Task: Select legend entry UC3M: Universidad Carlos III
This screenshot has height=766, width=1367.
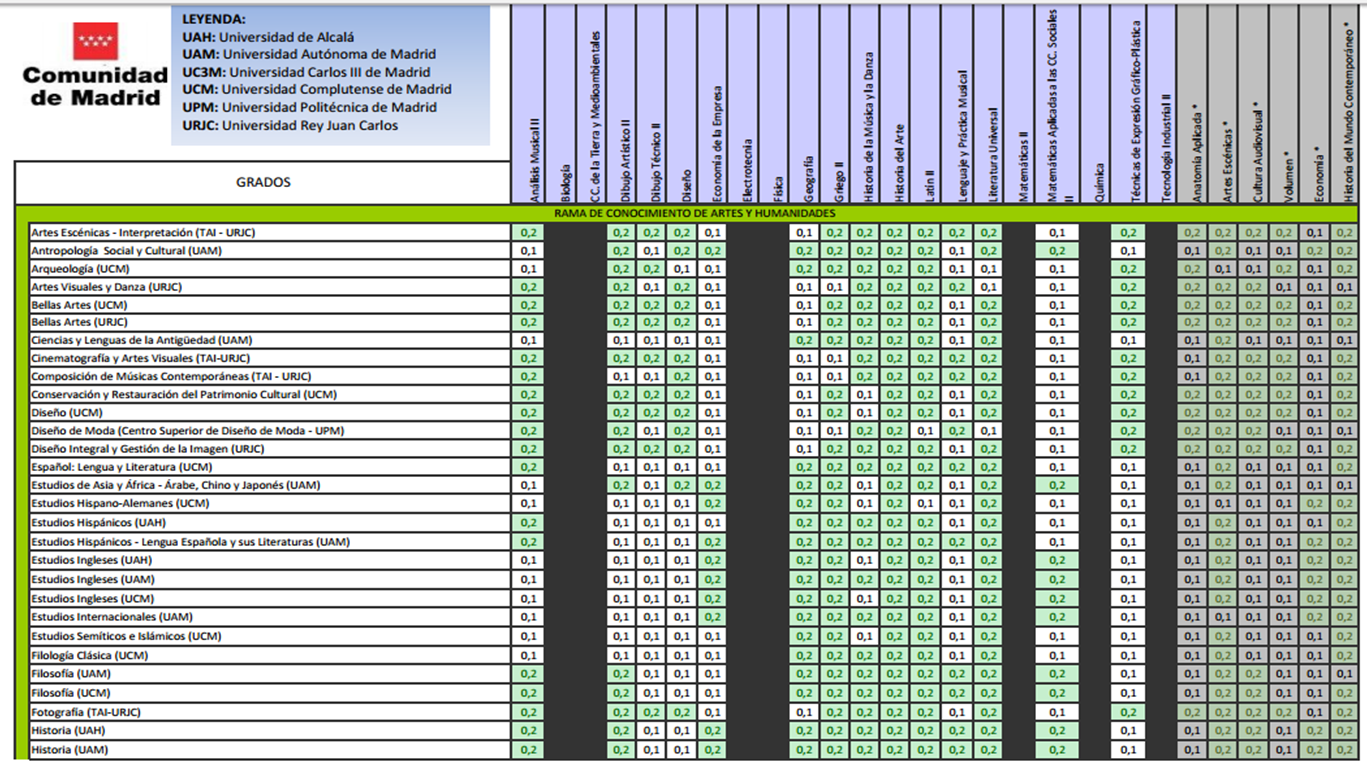Action: tap(306, 72)
